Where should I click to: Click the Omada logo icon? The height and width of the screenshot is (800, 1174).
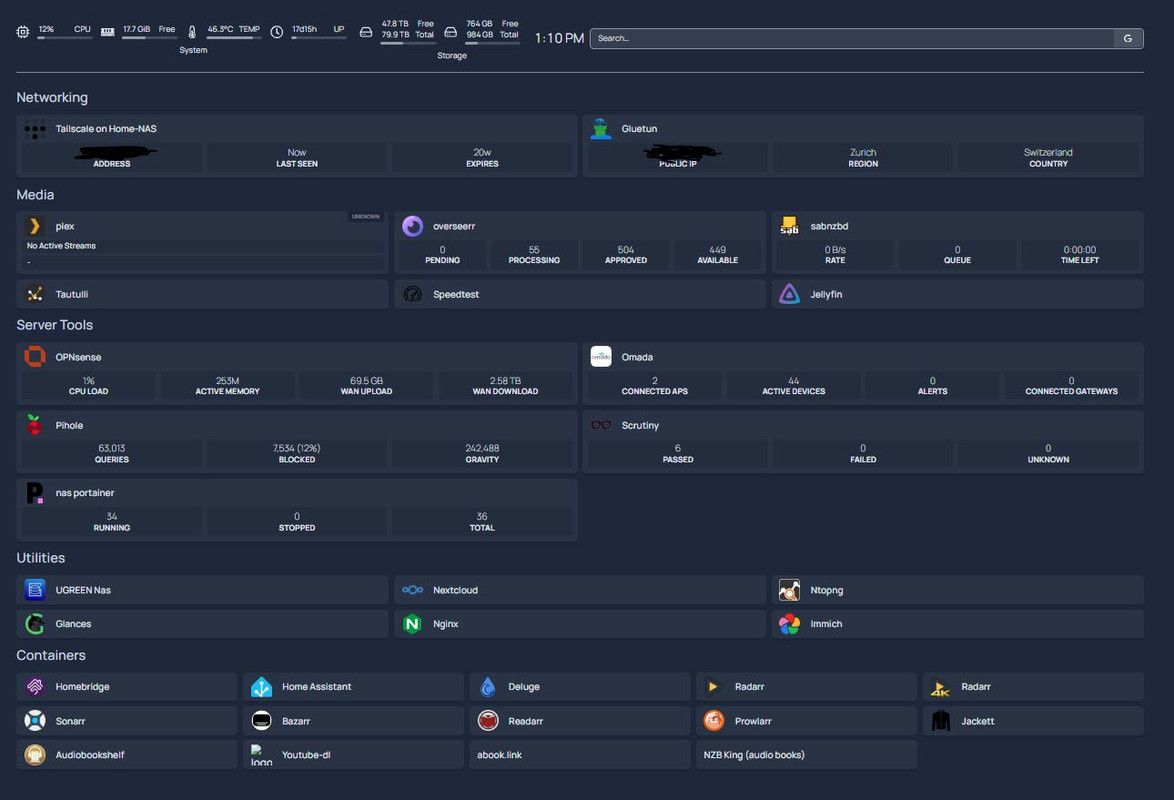point(600,357)
